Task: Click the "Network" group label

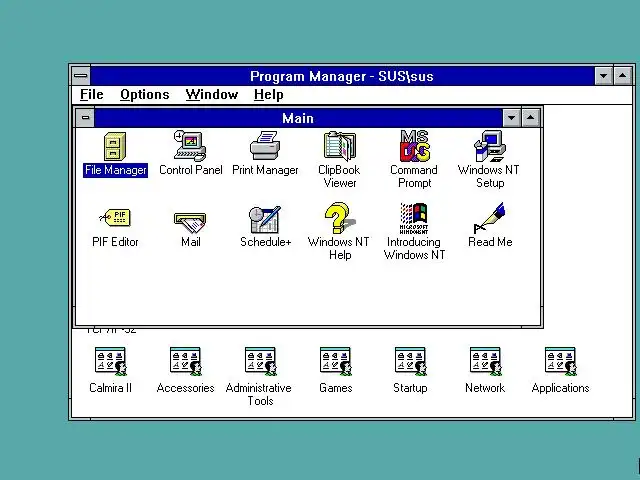Action: point(485,388)
